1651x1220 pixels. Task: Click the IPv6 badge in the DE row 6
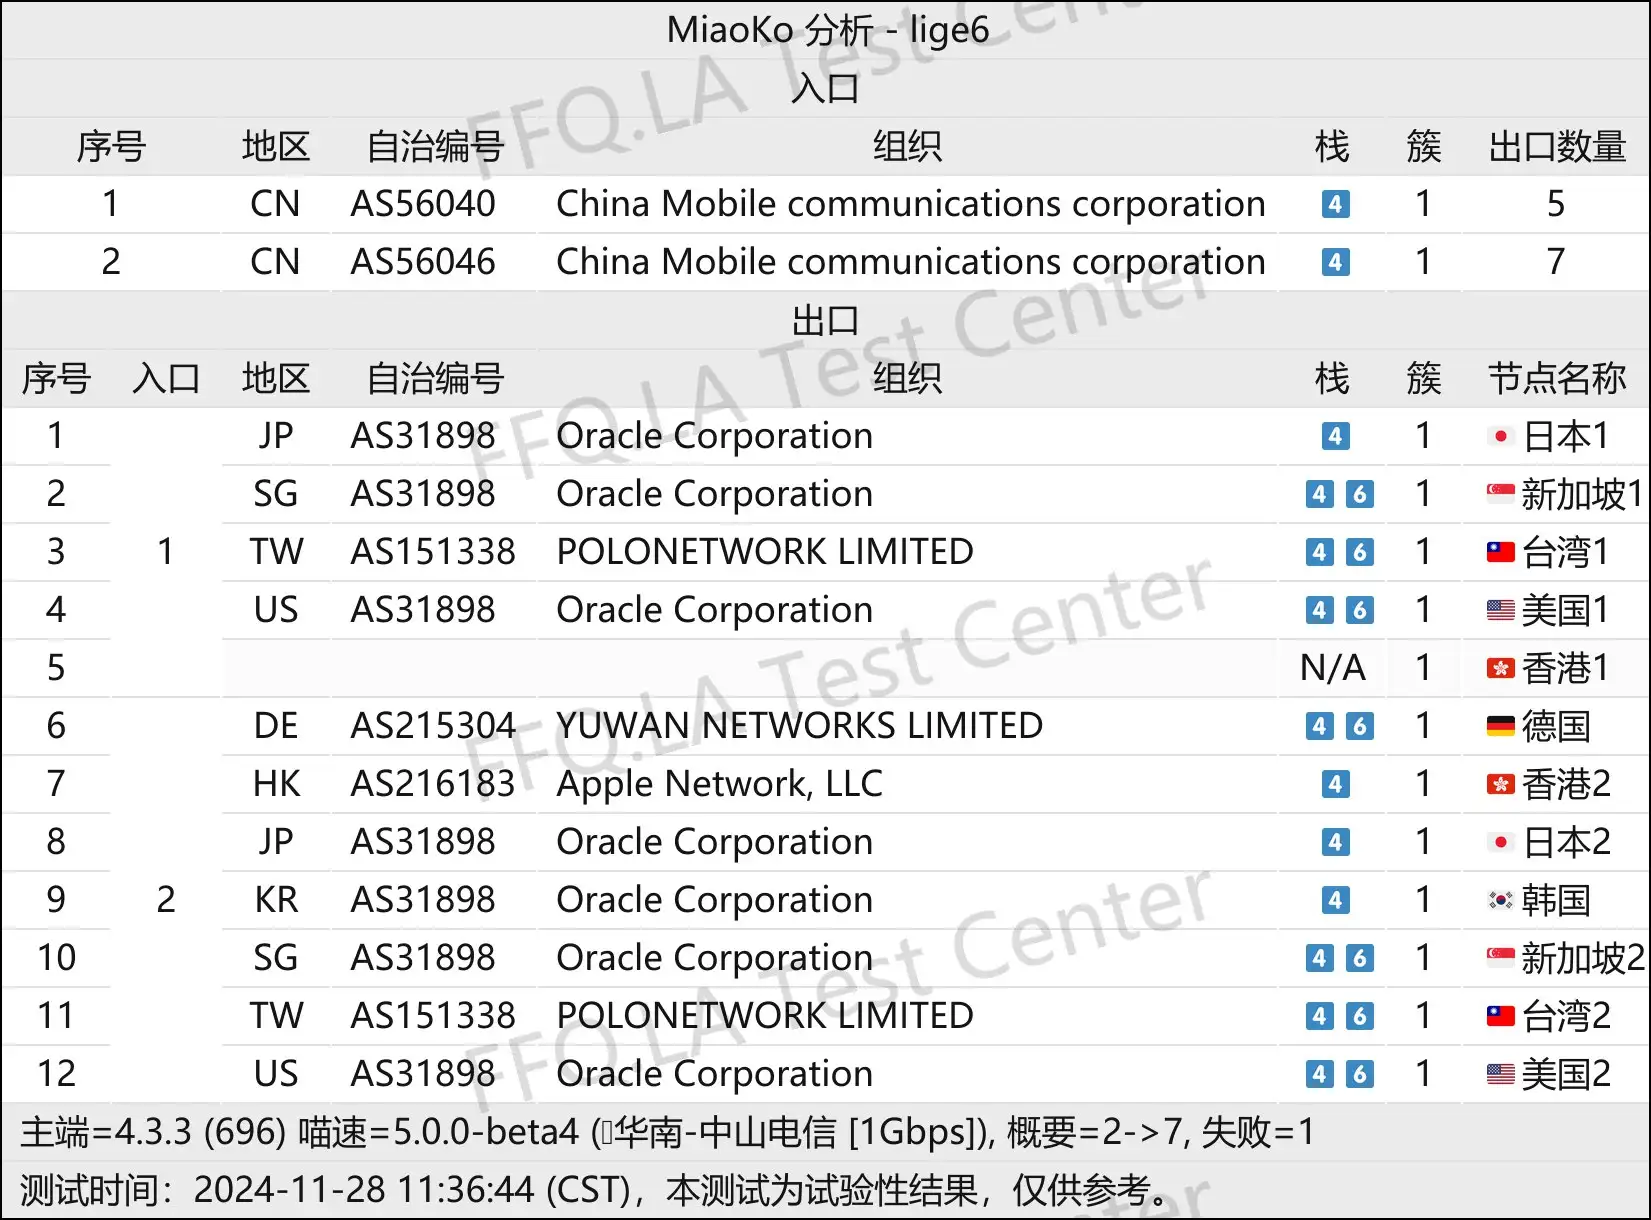(1359, 726)
